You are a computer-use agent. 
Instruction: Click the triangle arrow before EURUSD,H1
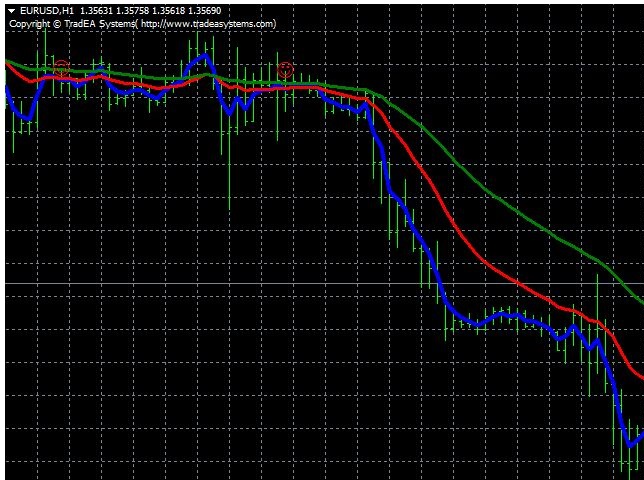click(12, 11)
